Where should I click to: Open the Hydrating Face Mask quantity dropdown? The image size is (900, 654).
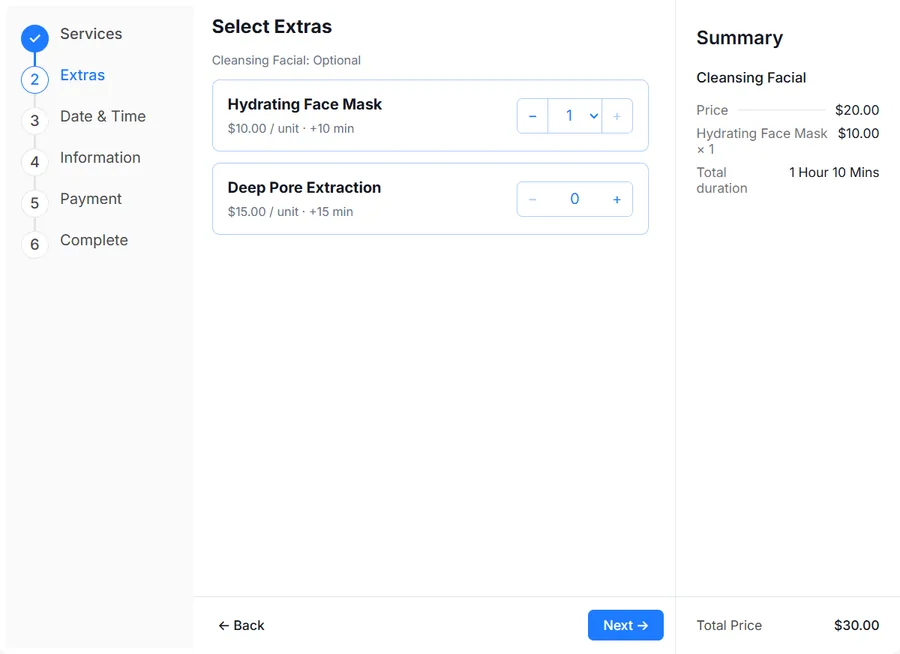point(575,116)
